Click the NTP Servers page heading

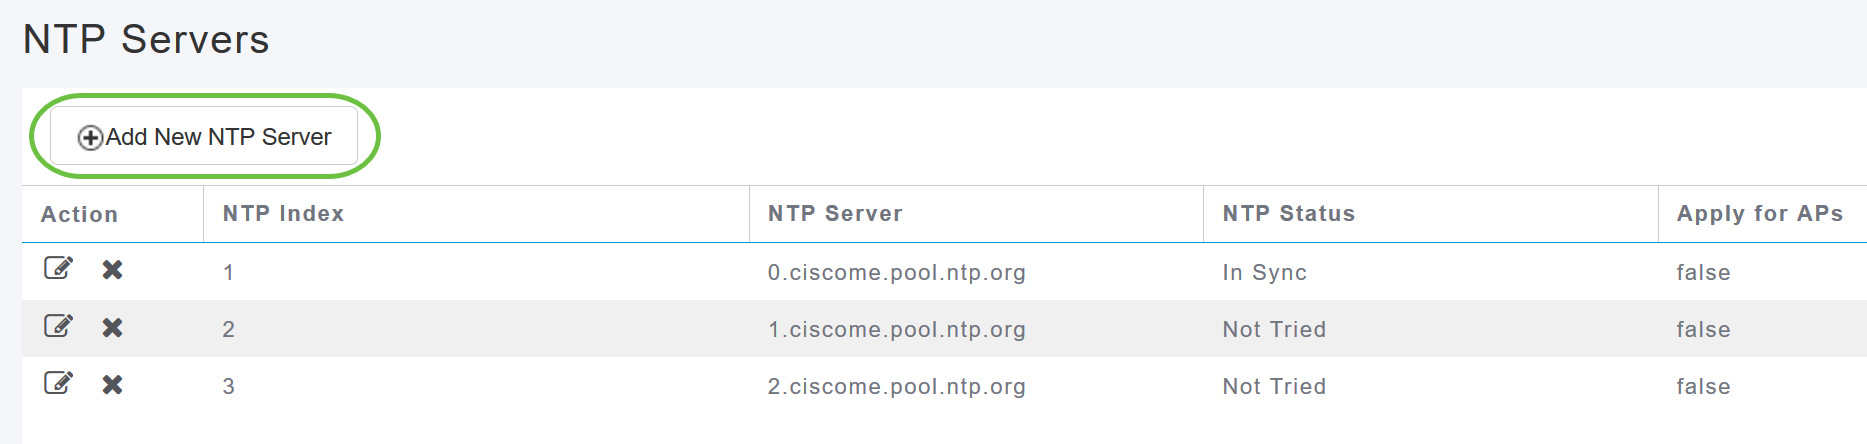(146, 40)
